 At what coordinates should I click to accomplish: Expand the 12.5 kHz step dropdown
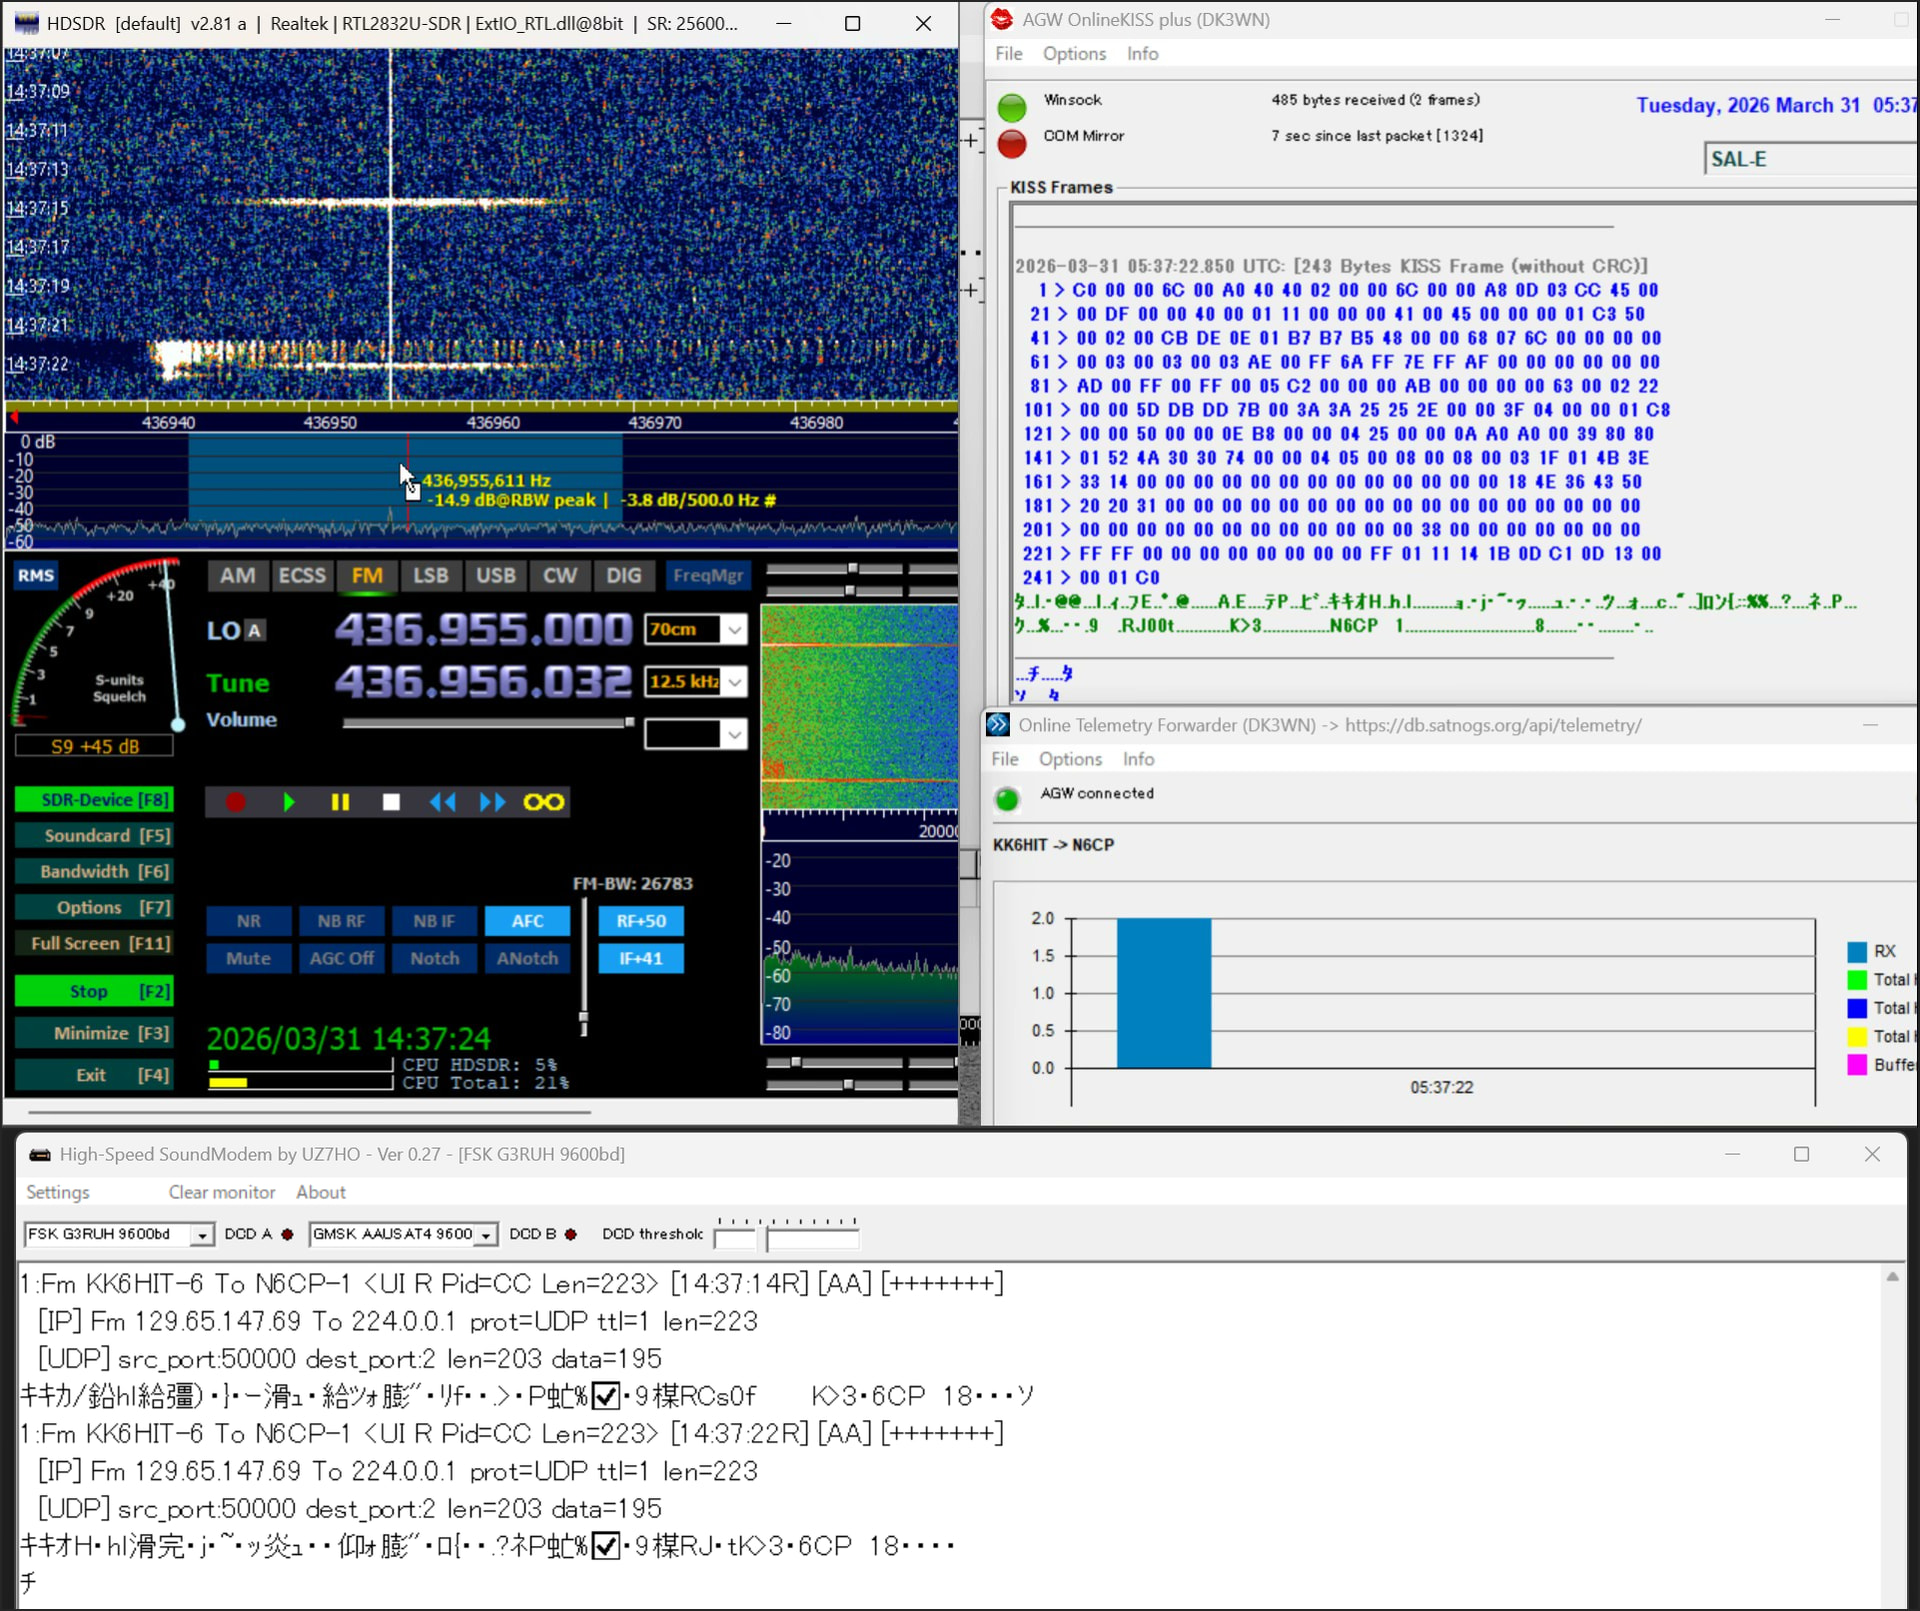pos(735,682)
